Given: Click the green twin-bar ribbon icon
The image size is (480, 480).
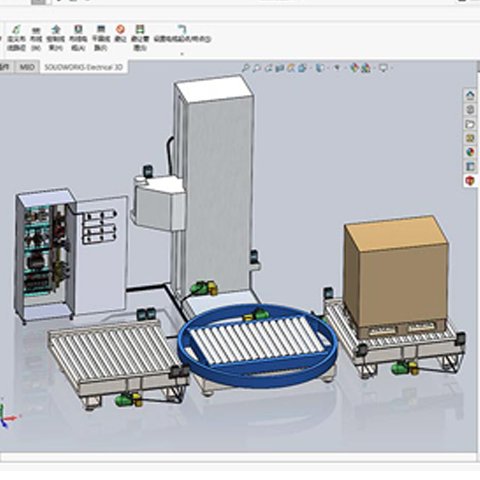Looking at the screenshot, I should (x=140, y=29).
